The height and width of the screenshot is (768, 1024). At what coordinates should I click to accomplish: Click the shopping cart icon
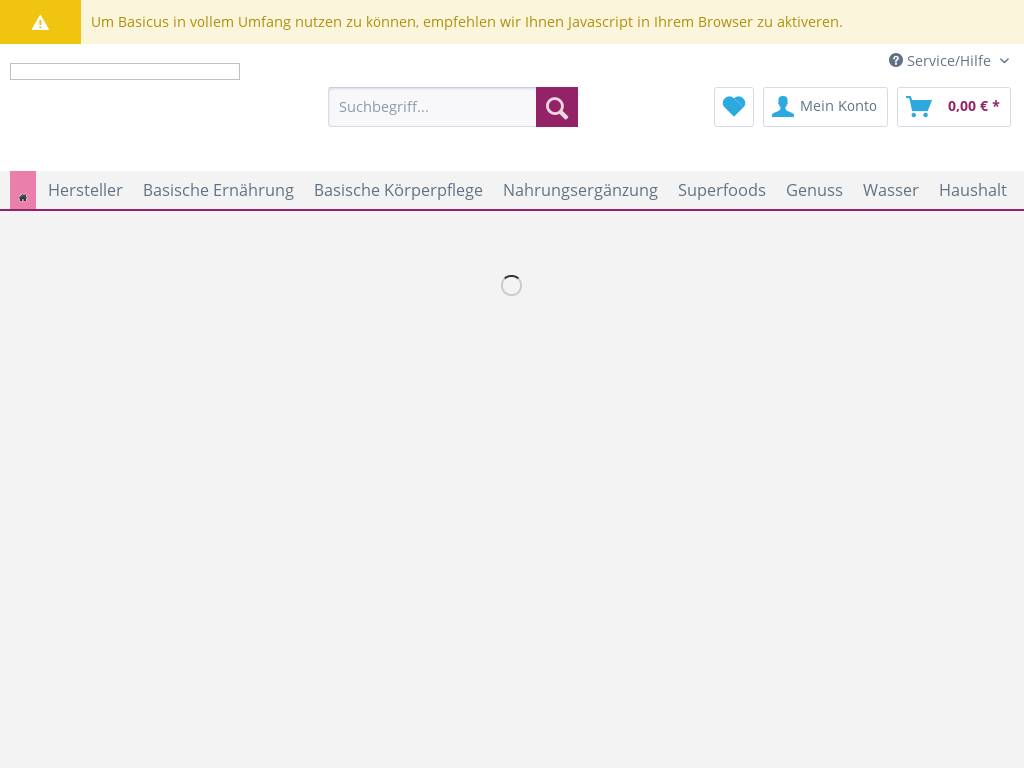tap(919, 107)
